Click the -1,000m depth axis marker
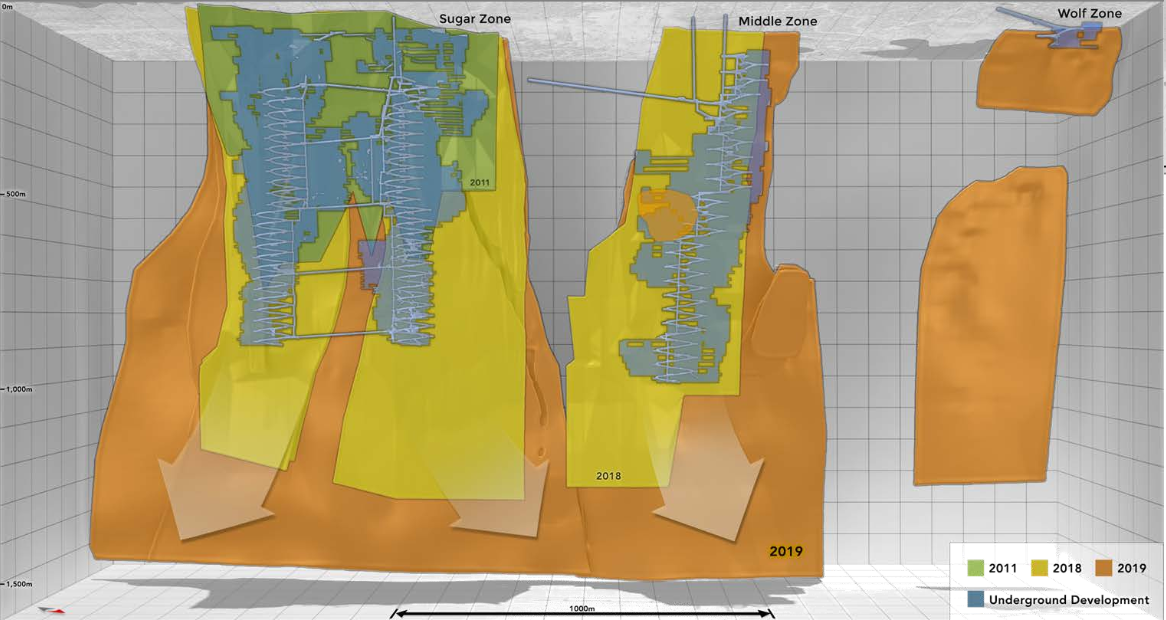 (x=16, y=389)
